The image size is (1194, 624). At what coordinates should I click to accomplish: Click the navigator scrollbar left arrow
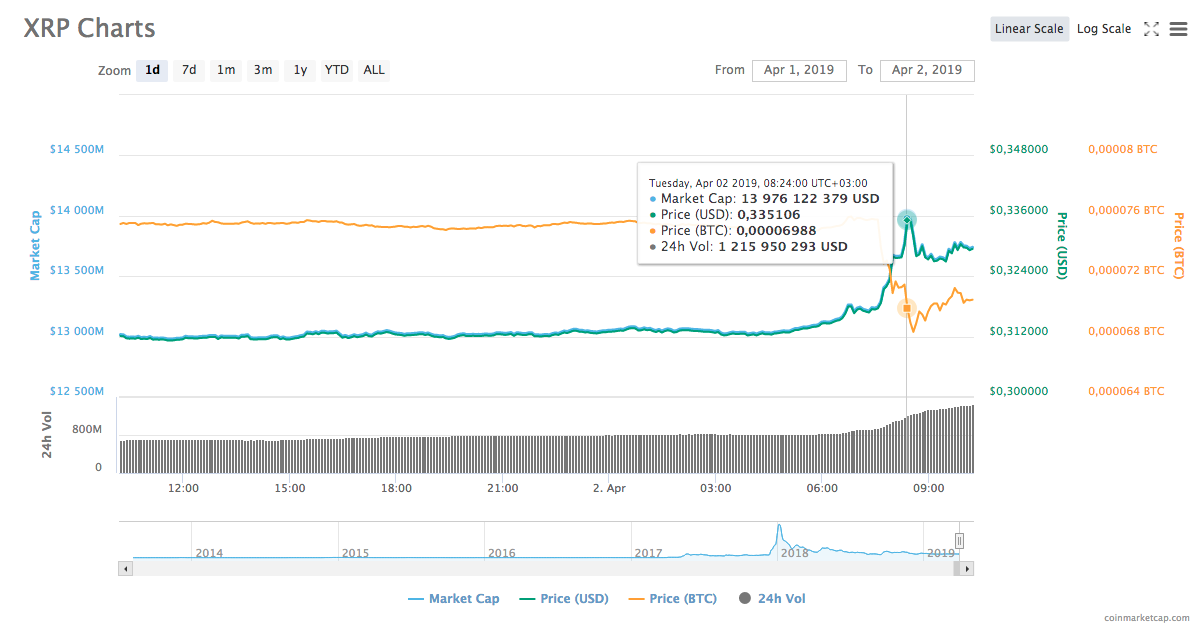click(x=125, y=568)
